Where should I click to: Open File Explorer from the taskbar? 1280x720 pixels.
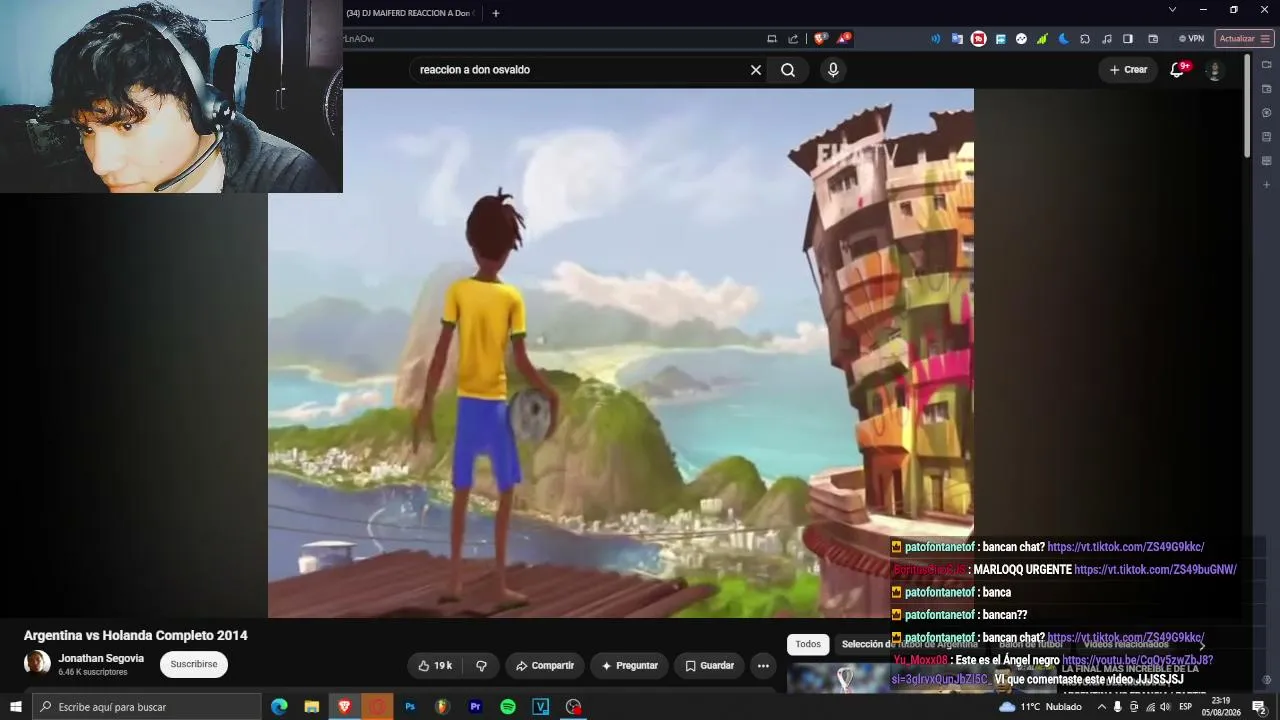pos(312,707)
